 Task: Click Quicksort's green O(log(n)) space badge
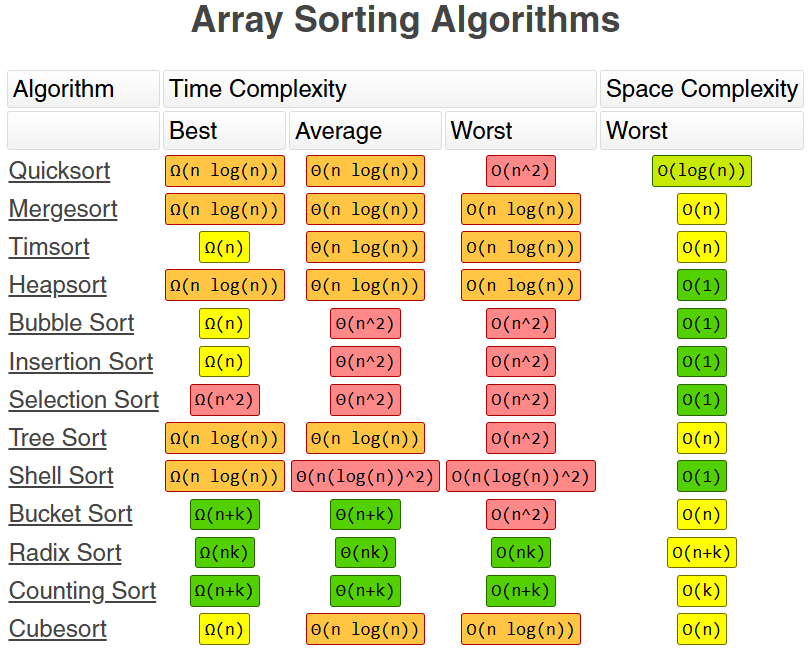[701, 171]
